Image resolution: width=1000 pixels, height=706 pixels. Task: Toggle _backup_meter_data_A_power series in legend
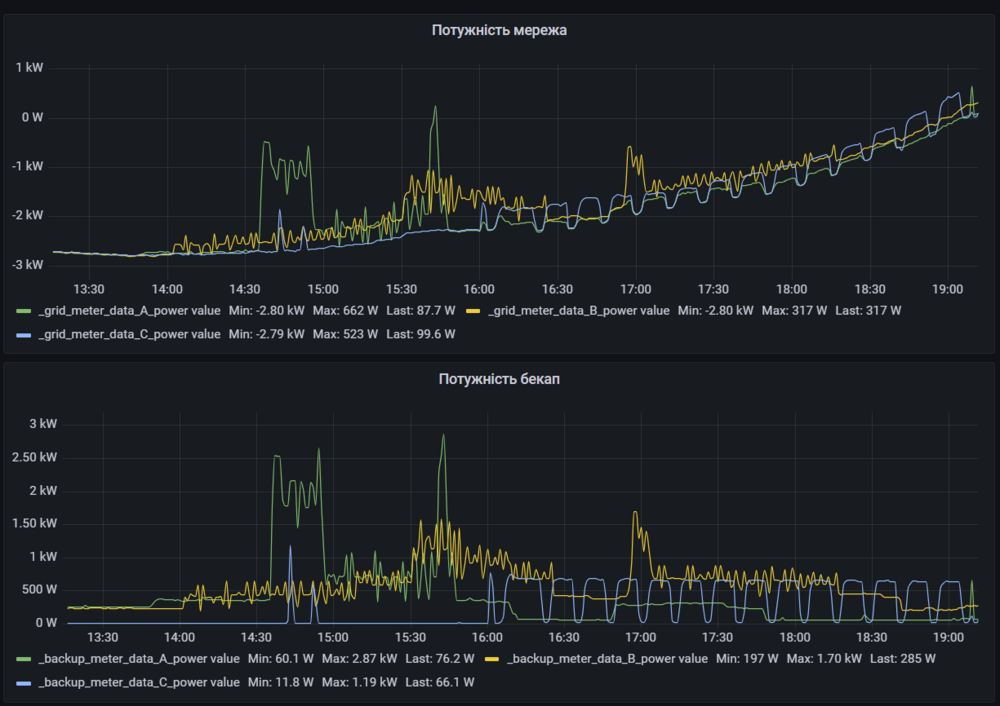tap(139, 659)
